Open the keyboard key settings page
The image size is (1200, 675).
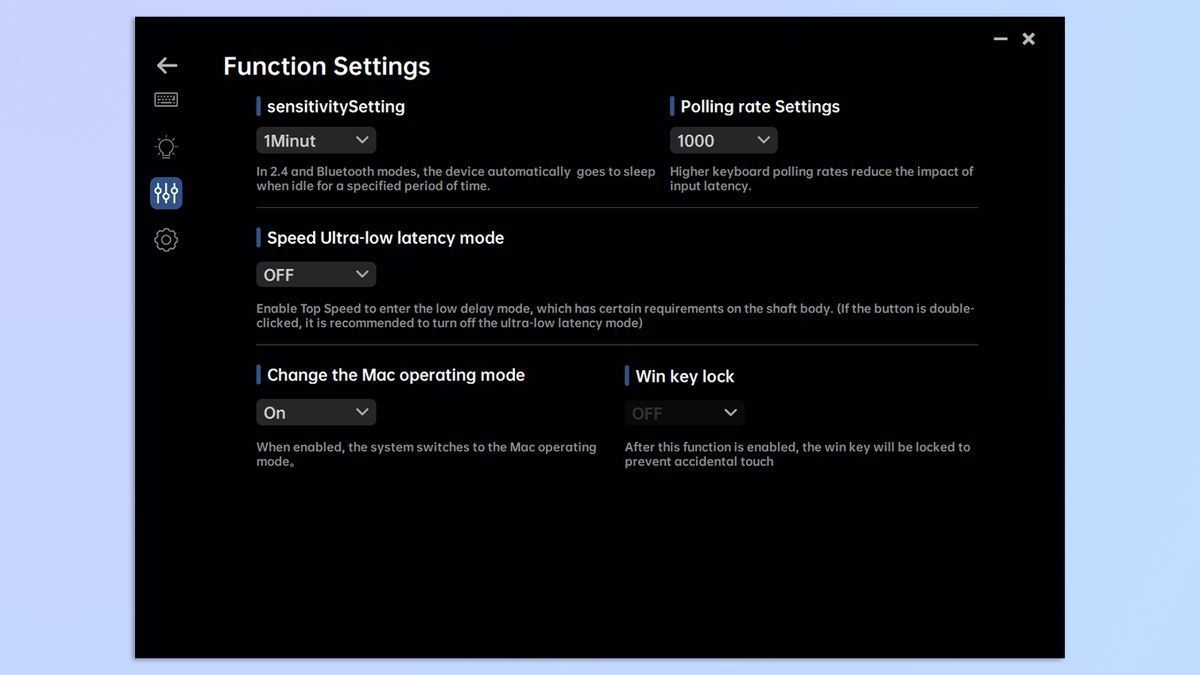(x=166, y=100)
